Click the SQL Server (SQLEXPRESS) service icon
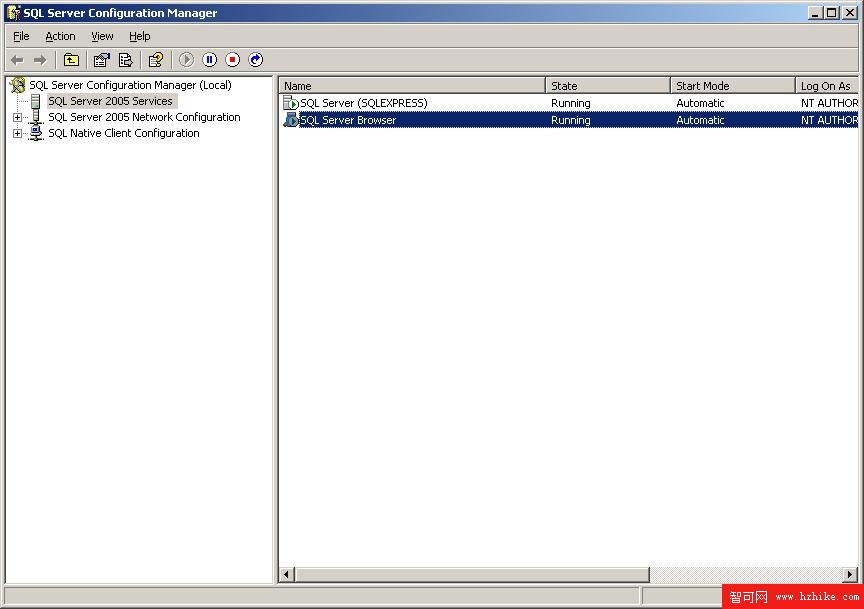The width and height of the screenshot is (864, 609). click(x=290, y=103)
